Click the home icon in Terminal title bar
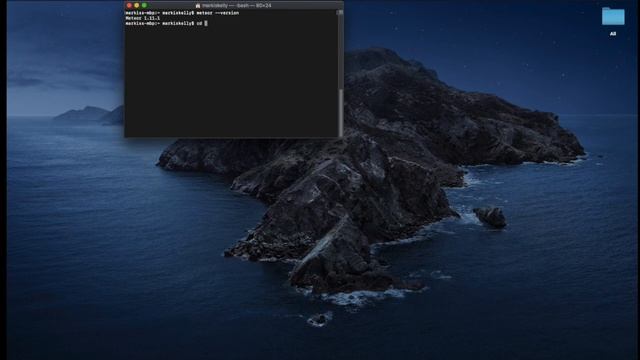The width and height of the screenshot is (640, 360). pos(198,6)
